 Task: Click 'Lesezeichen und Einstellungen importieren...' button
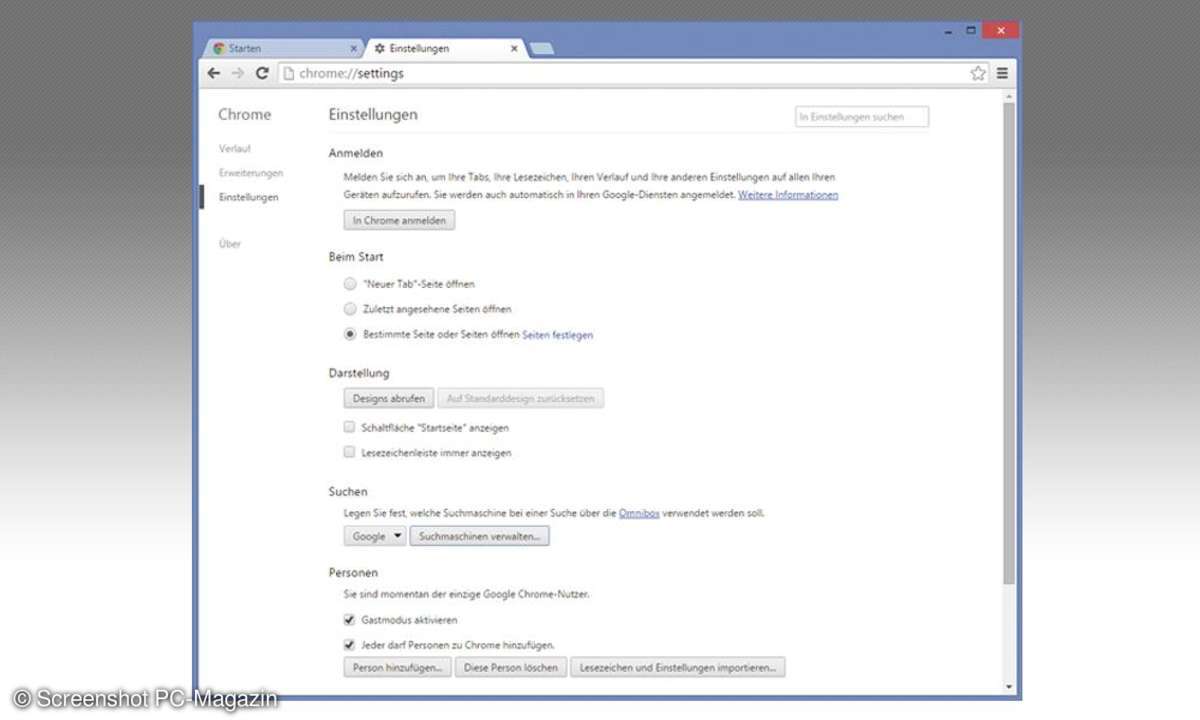pos(678,667)
